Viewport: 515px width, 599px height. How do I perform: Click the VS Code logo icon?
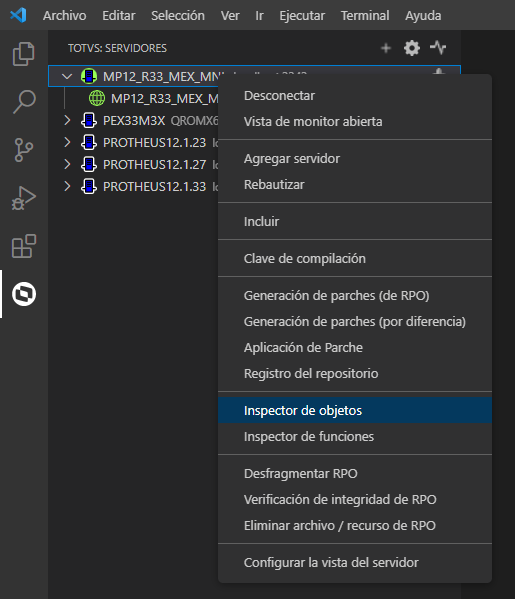tap(18, 15)
